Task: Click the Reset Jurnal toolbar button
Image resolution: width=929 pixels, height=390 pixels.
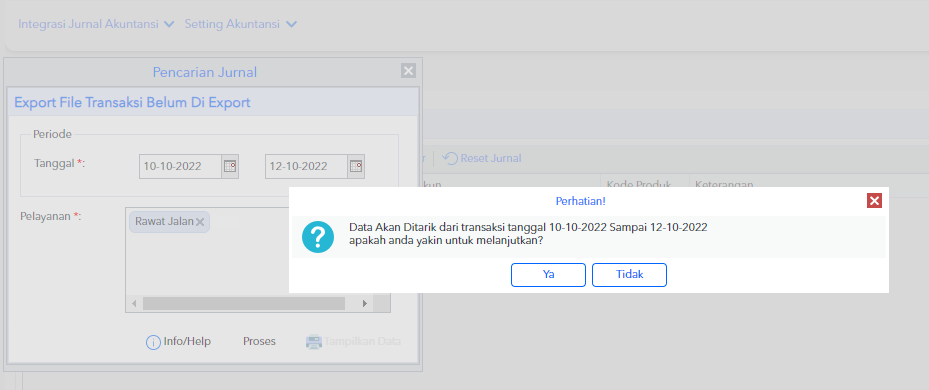Action: 482,158
